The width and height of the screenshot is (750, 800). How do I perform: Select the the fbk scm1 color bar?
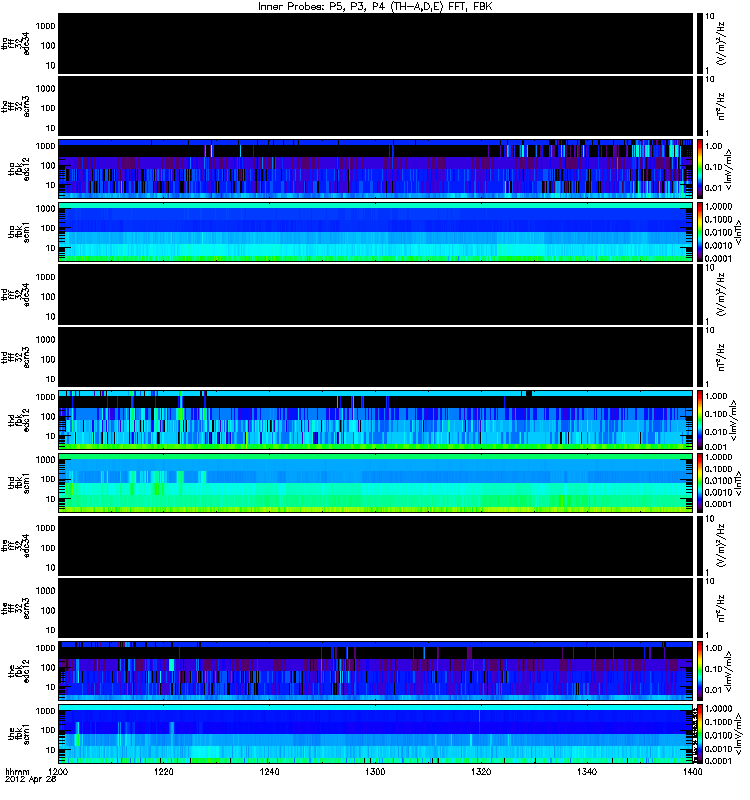coord(699,734)
